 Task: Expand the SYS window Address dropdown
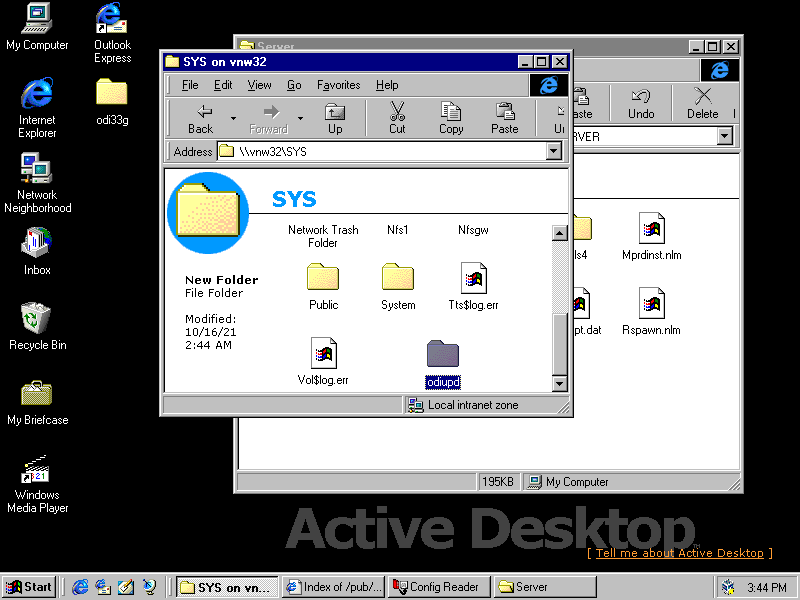[x=554, y=151]
